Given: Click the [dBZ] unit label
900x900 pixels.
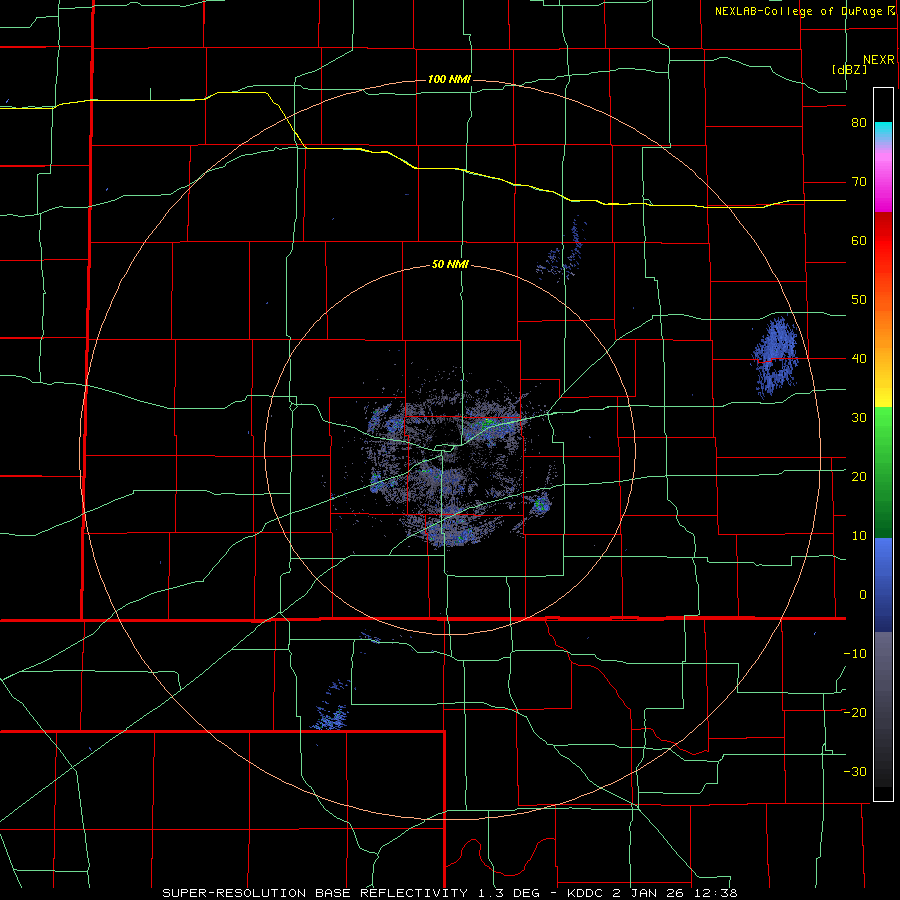Looking at the screenshot, I should pyautogui.click(x=849, y=69).
